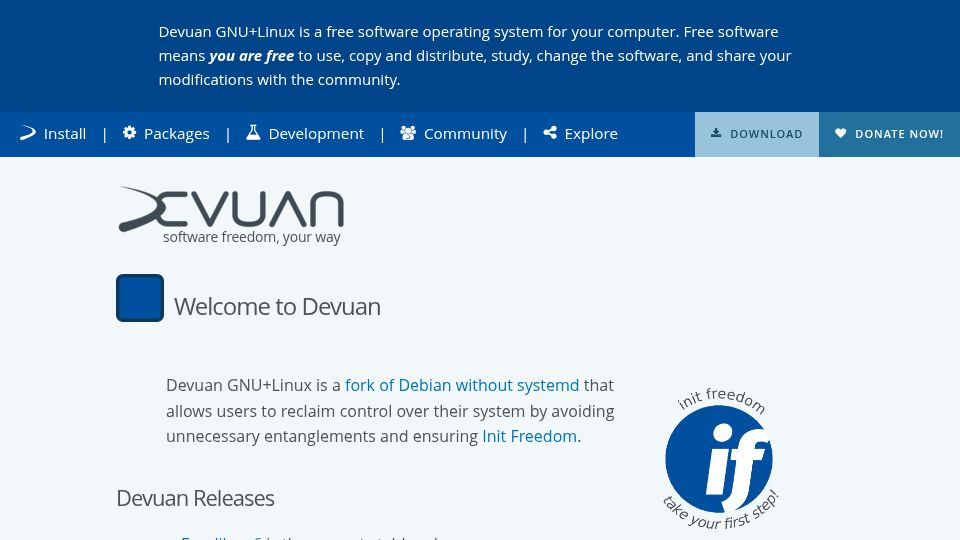This screenshot has width=960, height=540.
Task: Click the bold italic 'you are free' text
Action: click(252, 56)
